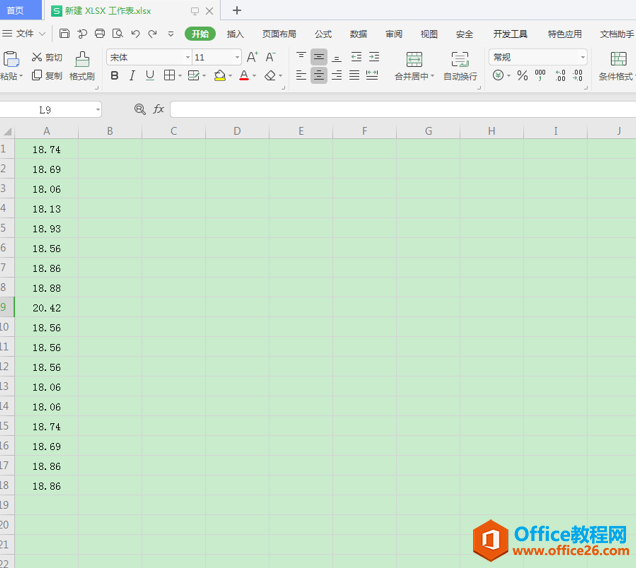
Task: Apply percent style format
Action: 522,75
